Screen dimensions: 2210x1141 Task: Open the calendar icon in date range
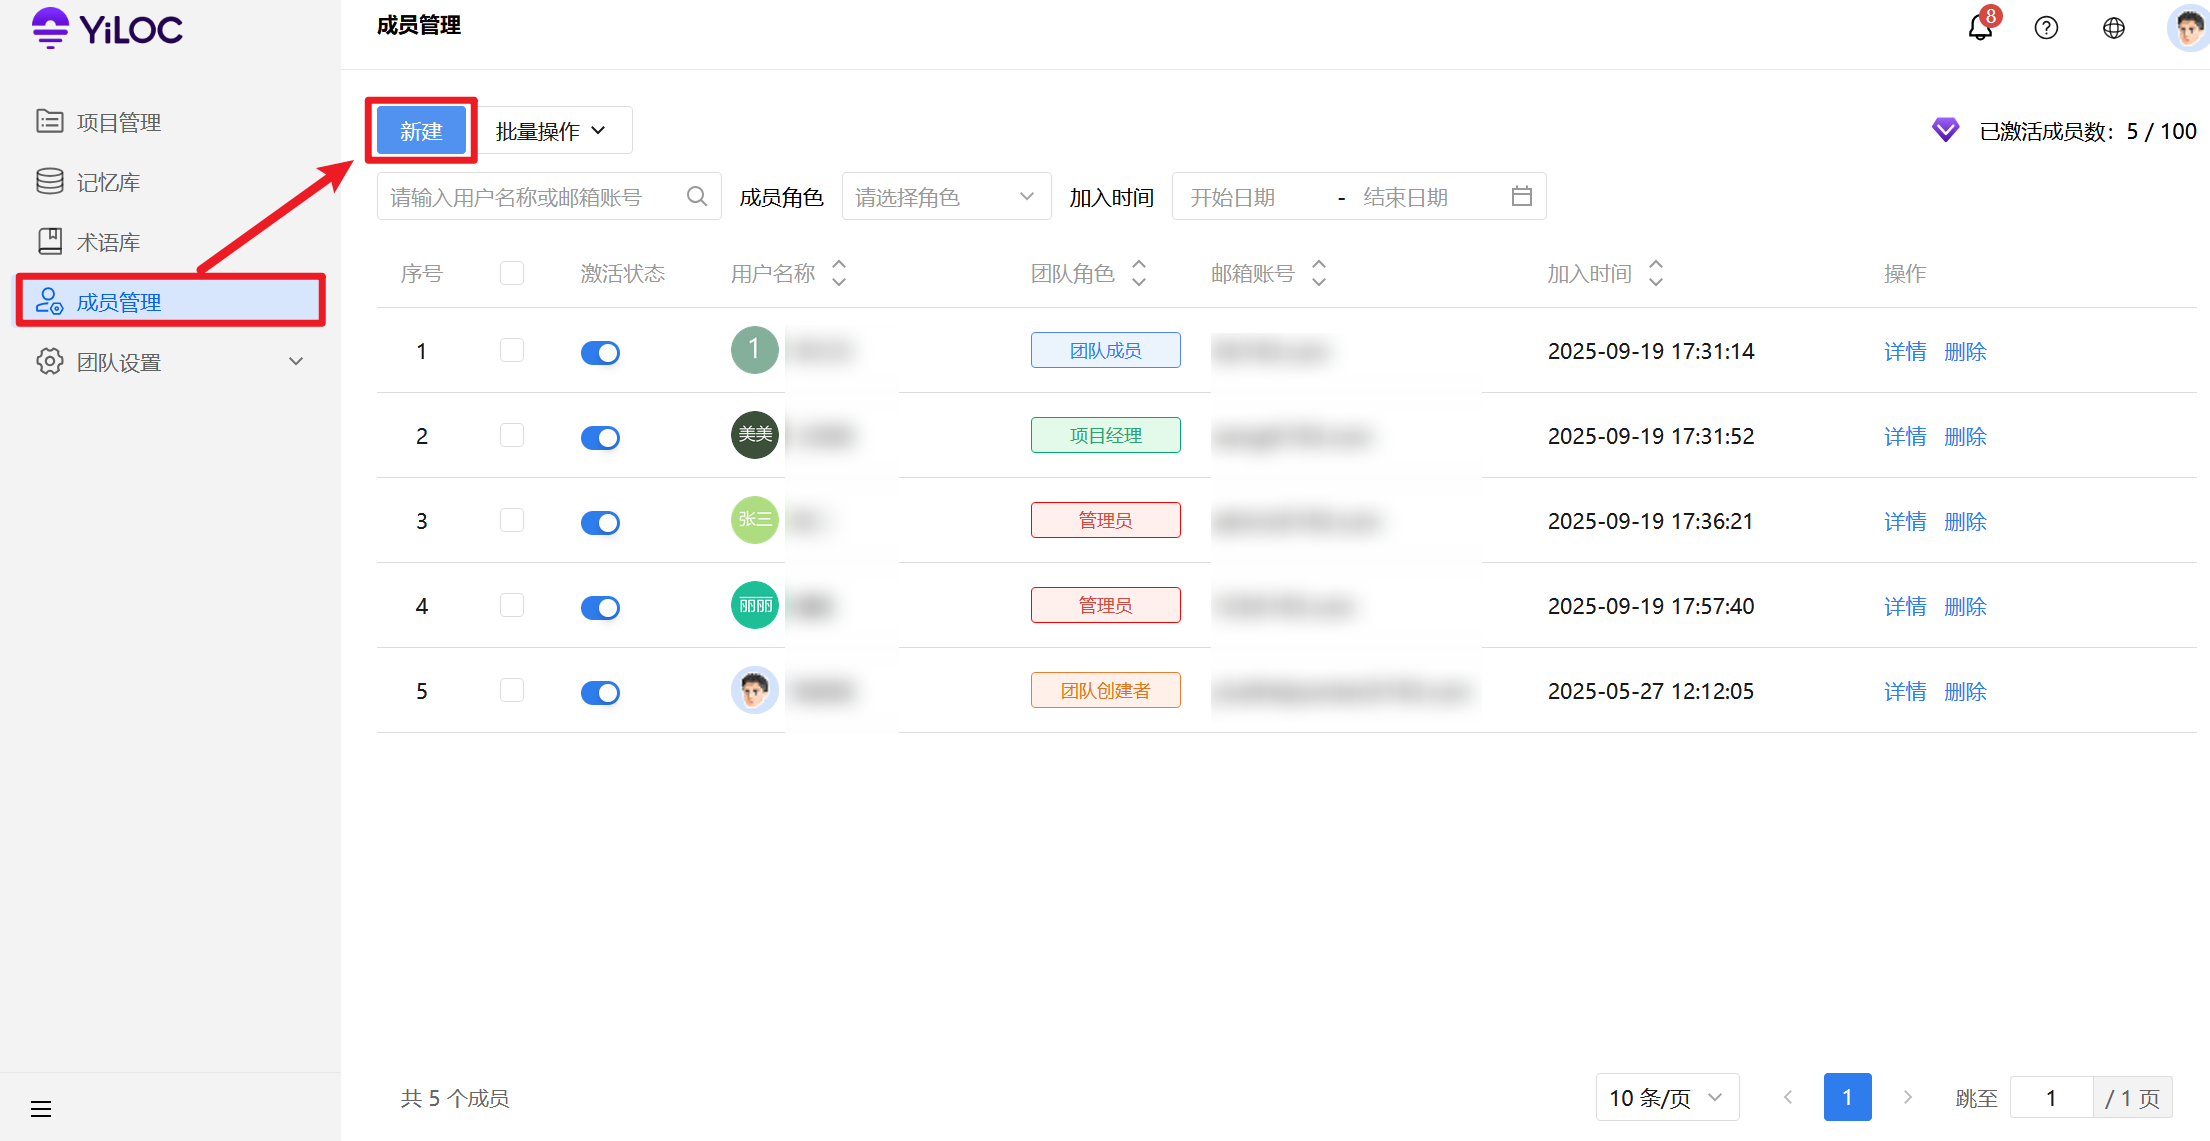tap(1521, 197)
